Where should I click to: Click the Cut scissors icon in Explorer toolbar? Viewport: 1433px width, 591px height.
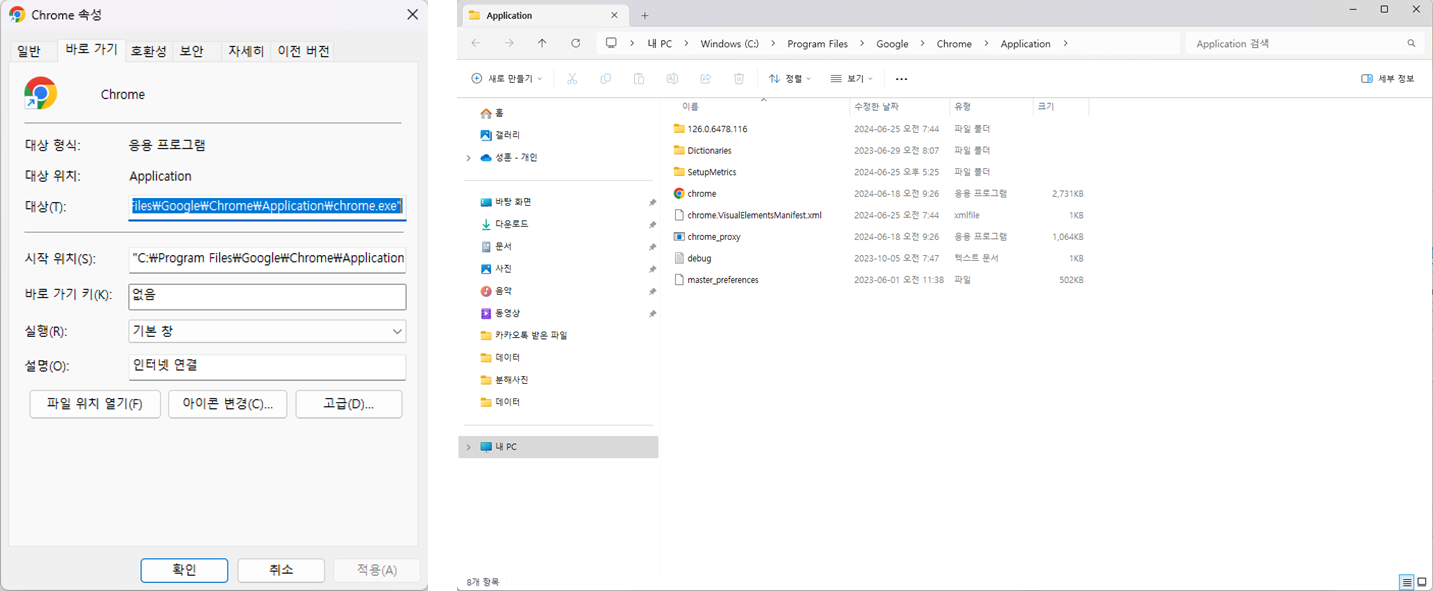pyautogui.click(x=572, y=78)
